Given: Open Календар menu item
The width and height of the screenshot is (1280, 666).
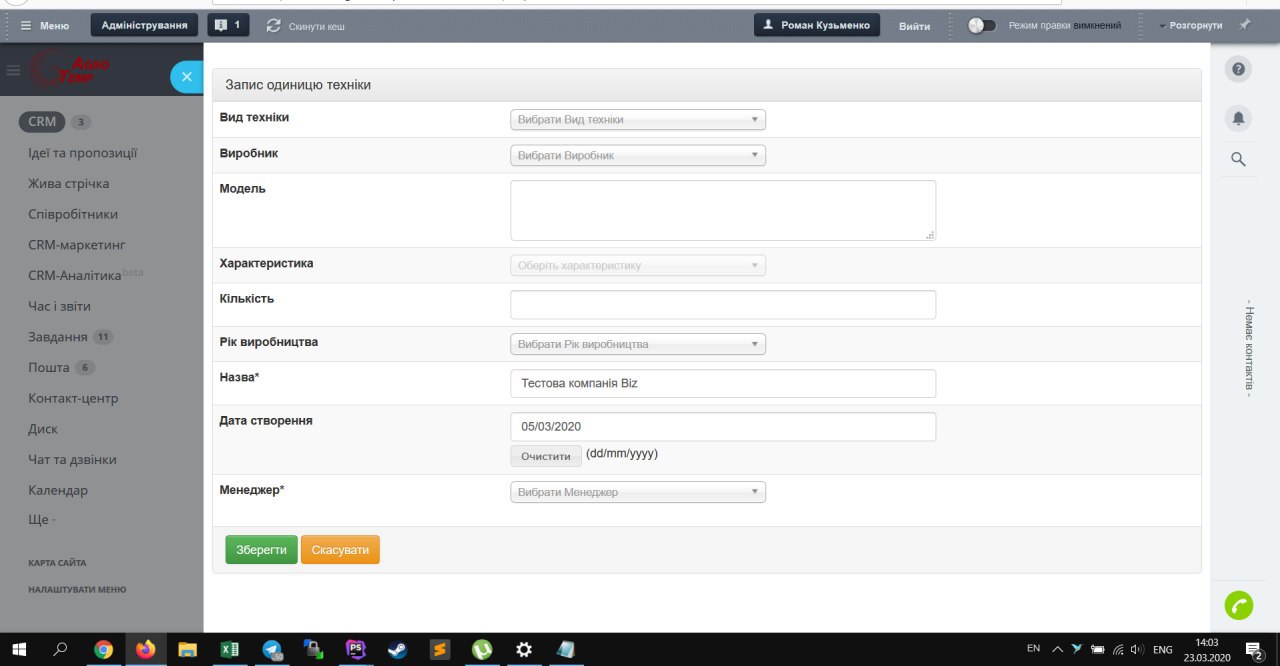Looking at the screenshot, I should click(58, 490).
